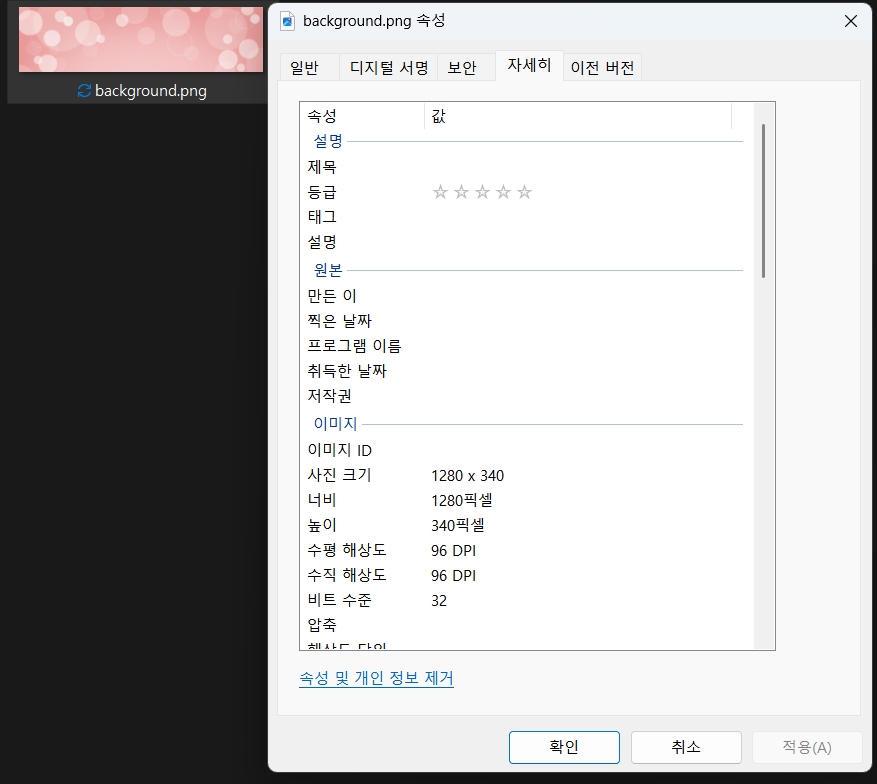This screenshot has height=784, width=877.
Task: Select the 압축 property row
Action: tap(525, 625)
